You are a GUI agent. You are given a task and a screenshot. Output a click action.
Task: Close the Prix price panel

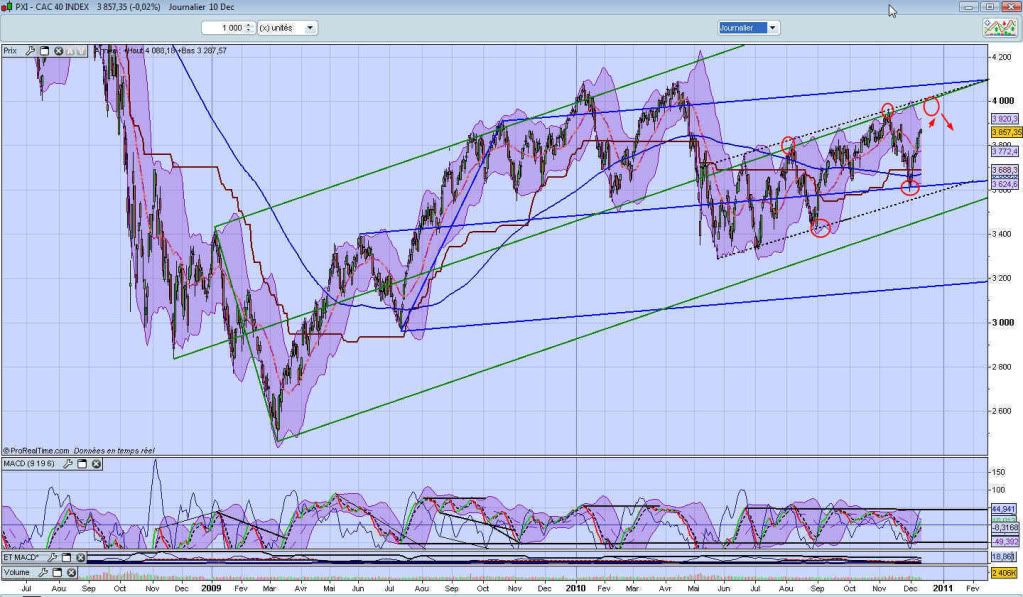(x=59, y=50)
